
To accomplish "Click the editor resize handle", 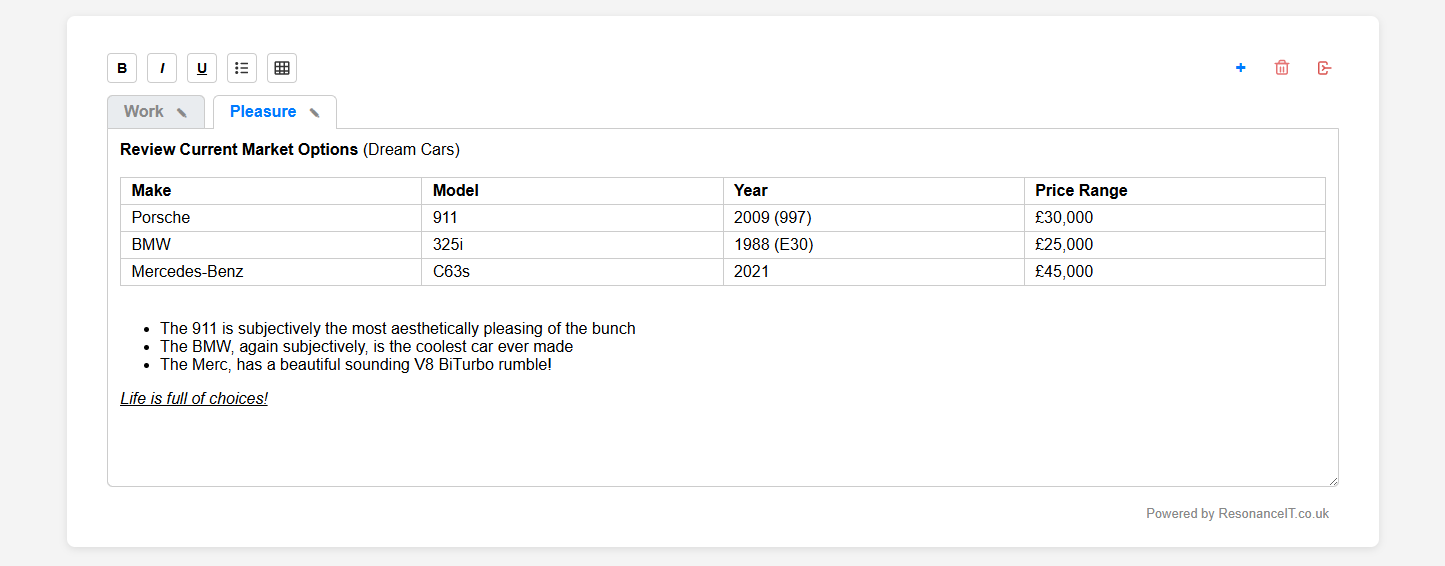I will tap(1333, 481).
